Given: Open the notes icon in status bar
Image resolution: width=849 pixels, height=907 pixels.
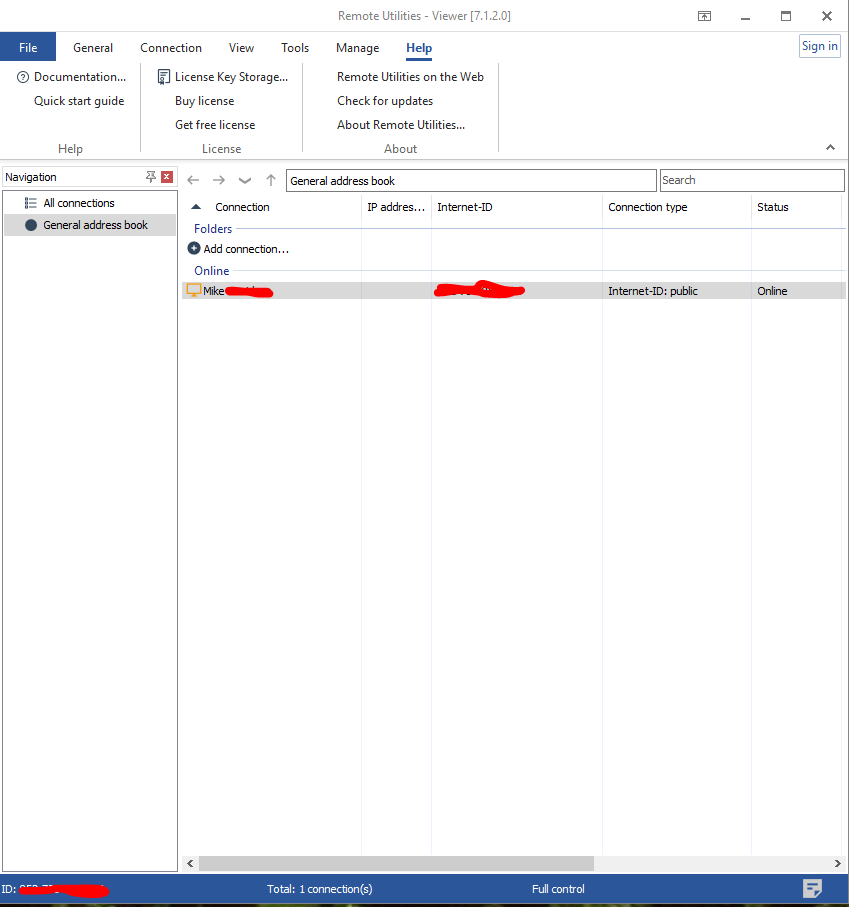Looking at the screenshot, I should coord(812,888).
